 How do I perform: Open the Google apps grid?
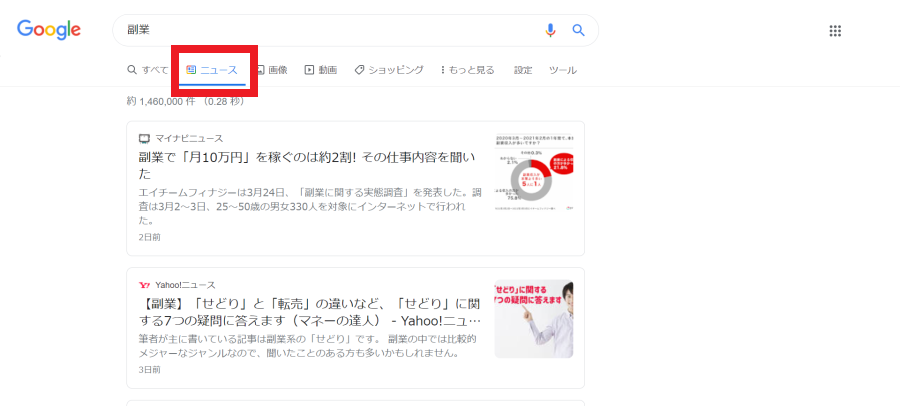coord(835,31)
